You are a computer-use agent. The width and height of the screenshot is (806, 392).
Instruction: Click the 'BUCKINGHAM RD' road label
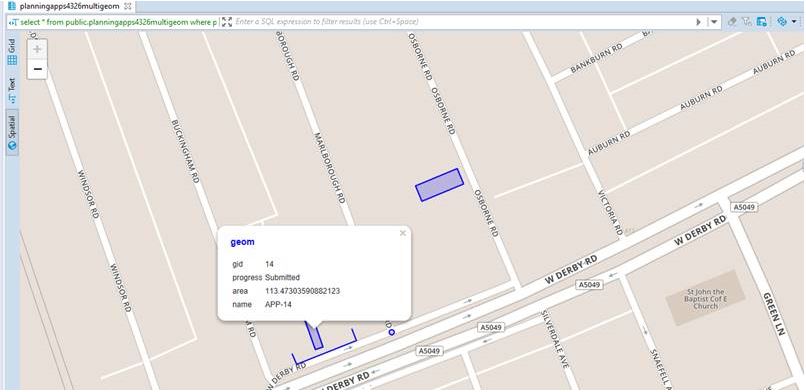185,152
